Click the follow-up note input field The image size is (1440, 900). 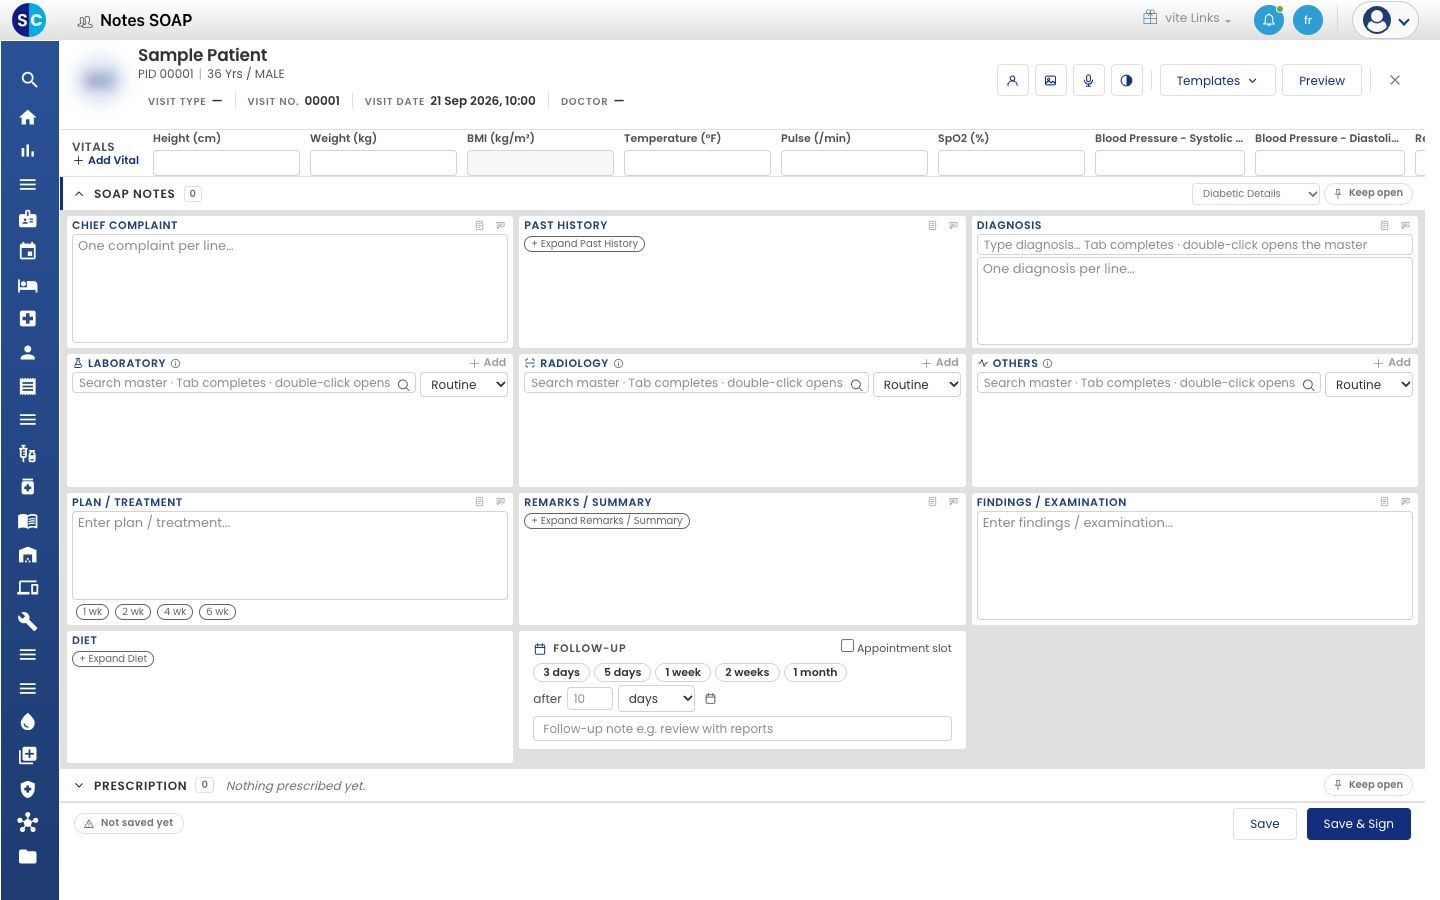click(742, 729)
